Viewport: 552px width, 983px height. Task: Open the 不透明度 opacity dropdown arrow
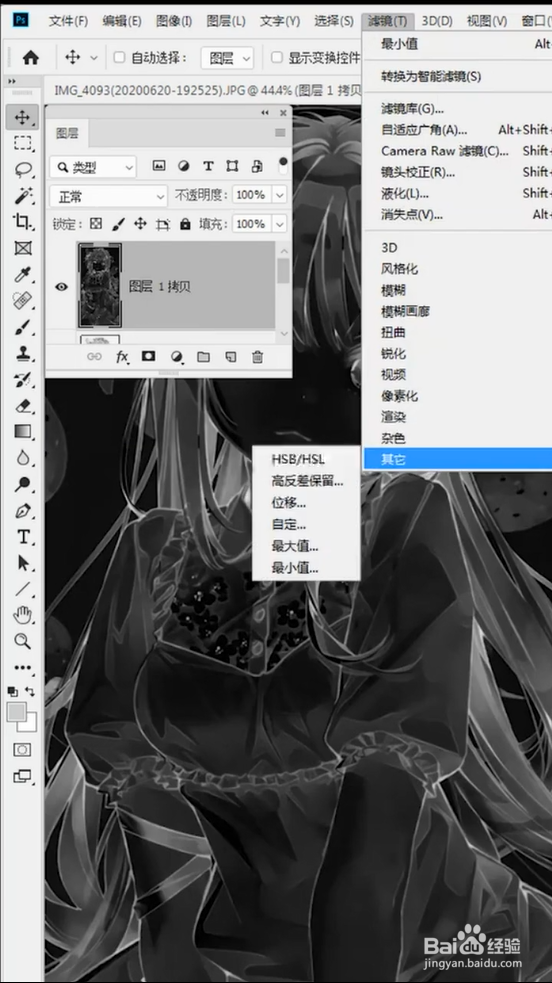(x=279, y=195)
